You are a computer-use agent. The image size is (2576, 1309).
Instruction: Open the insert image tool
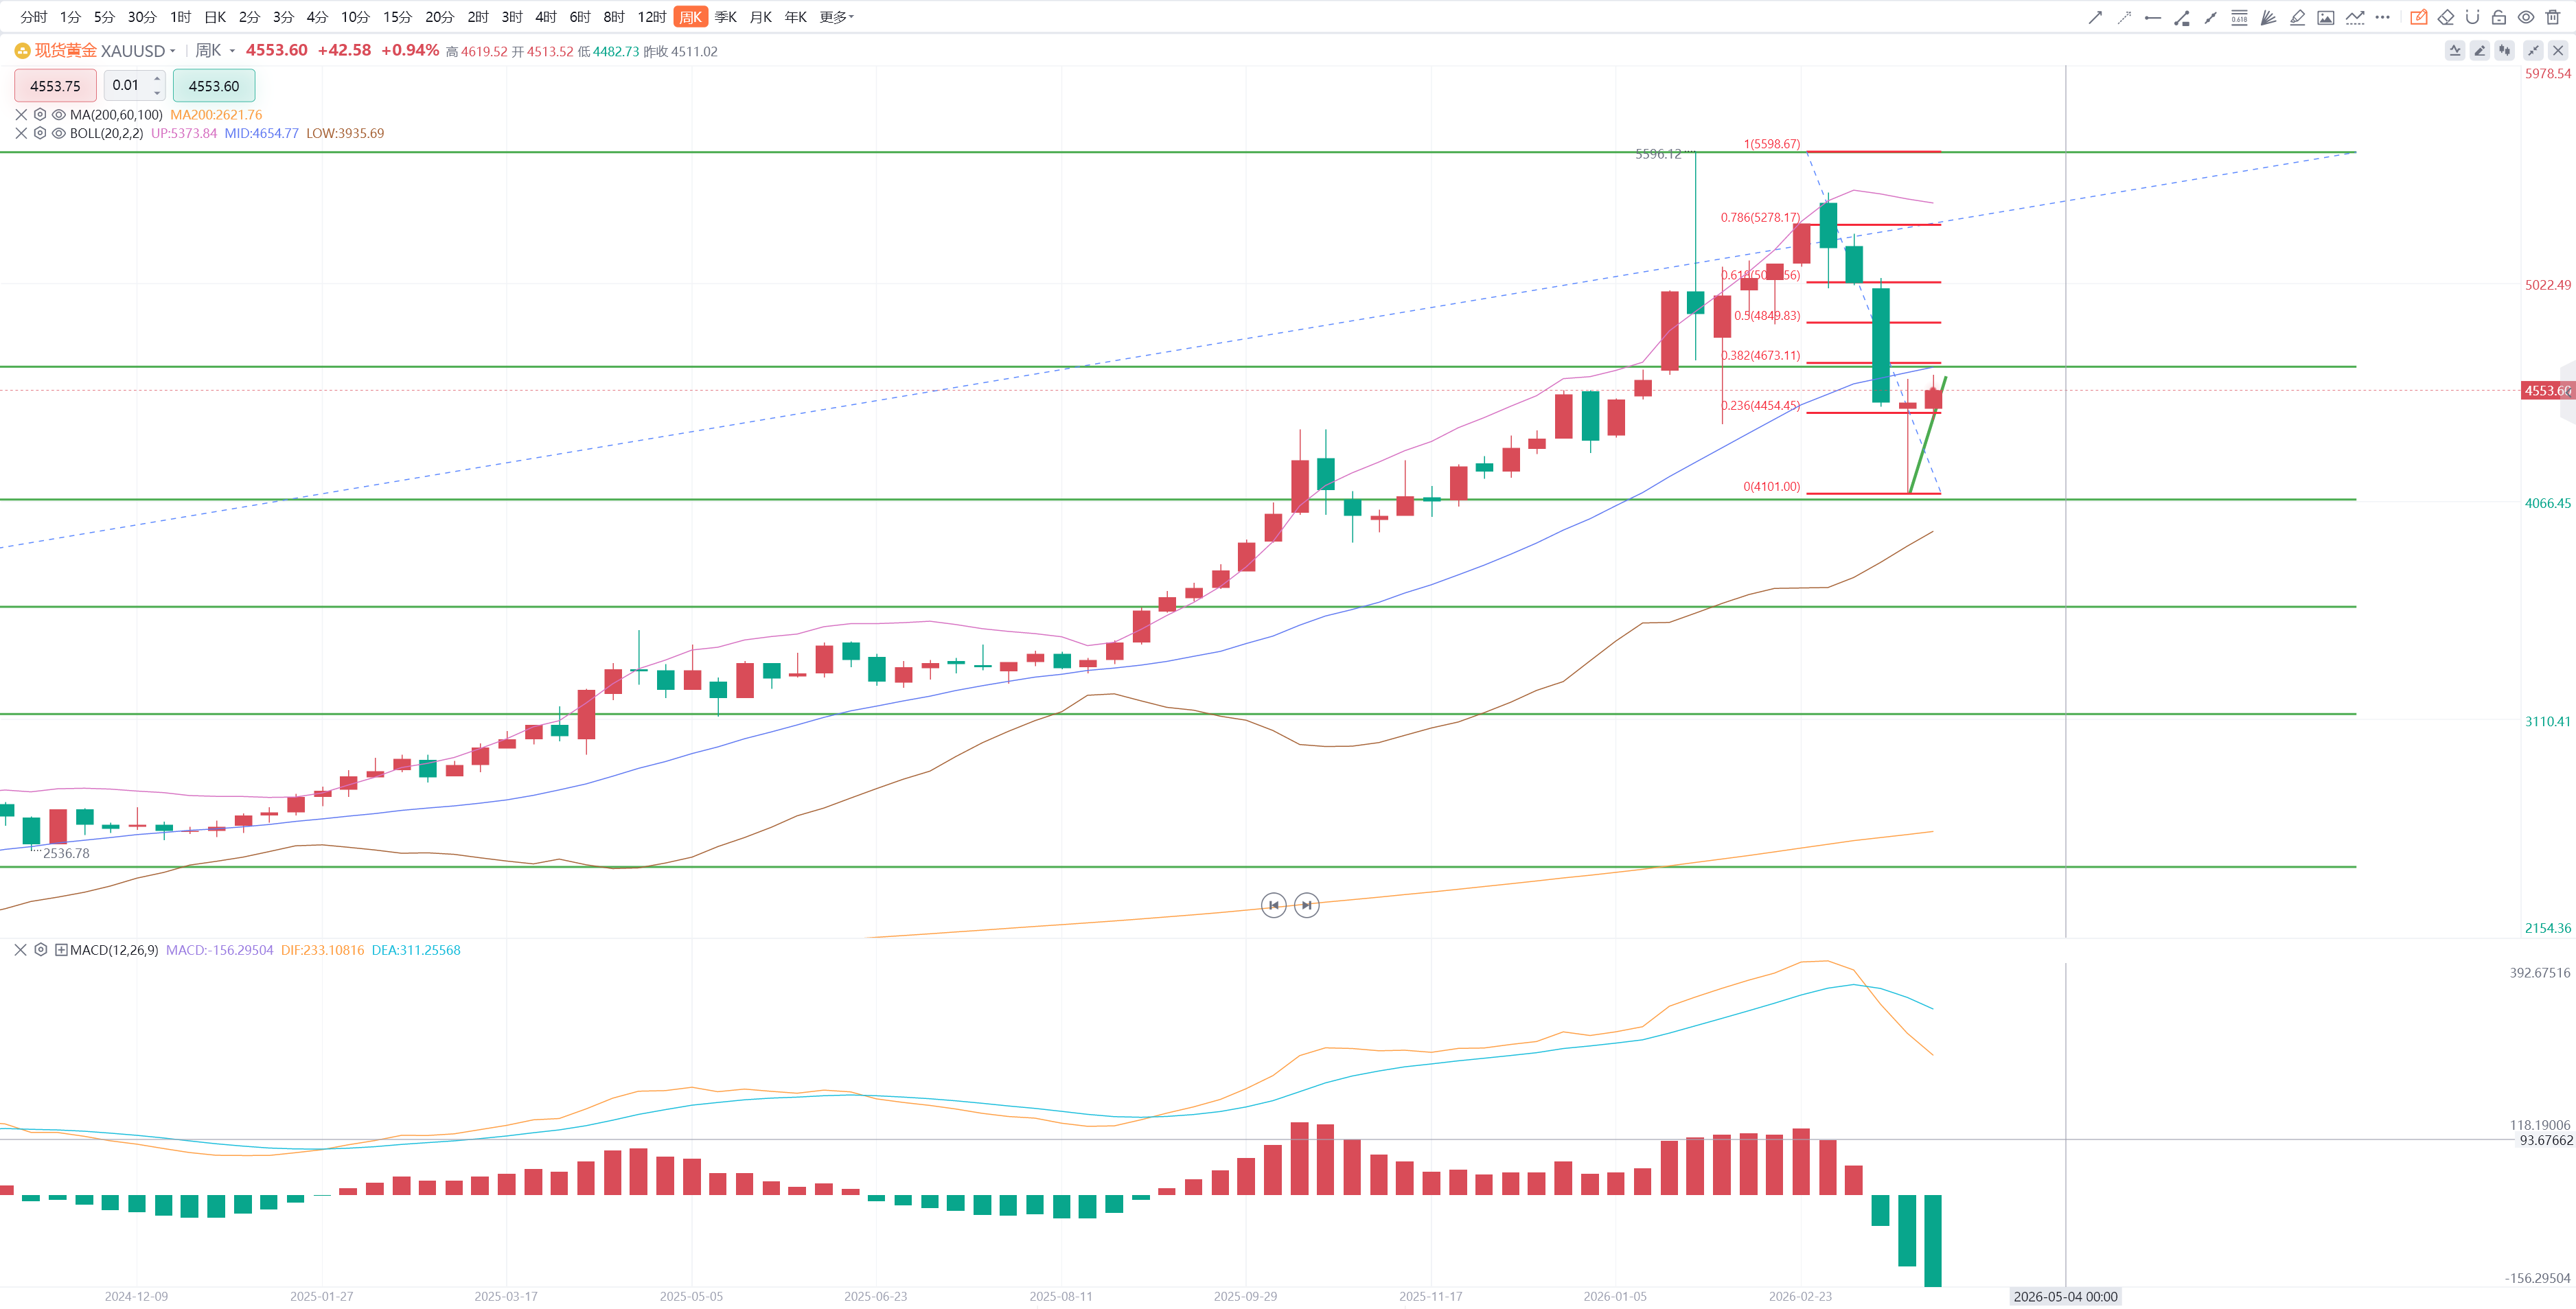coord(2326,17)
